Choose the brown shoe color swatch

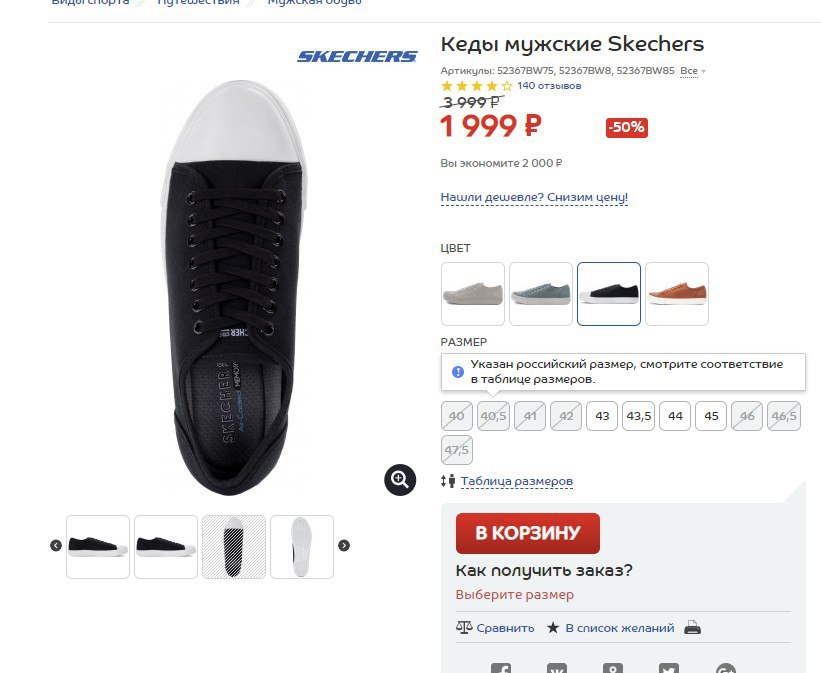677,294
